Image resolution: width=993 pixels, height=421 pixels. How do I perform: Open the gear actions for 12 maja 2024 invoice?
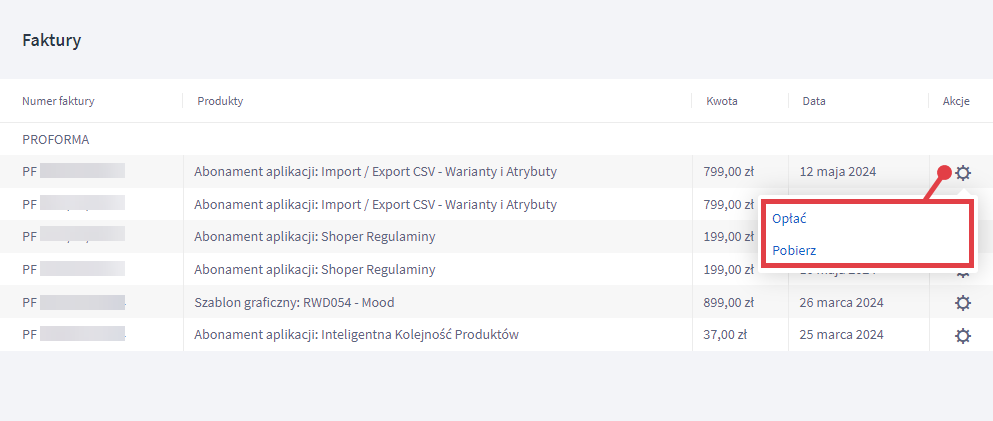[963, 172]
